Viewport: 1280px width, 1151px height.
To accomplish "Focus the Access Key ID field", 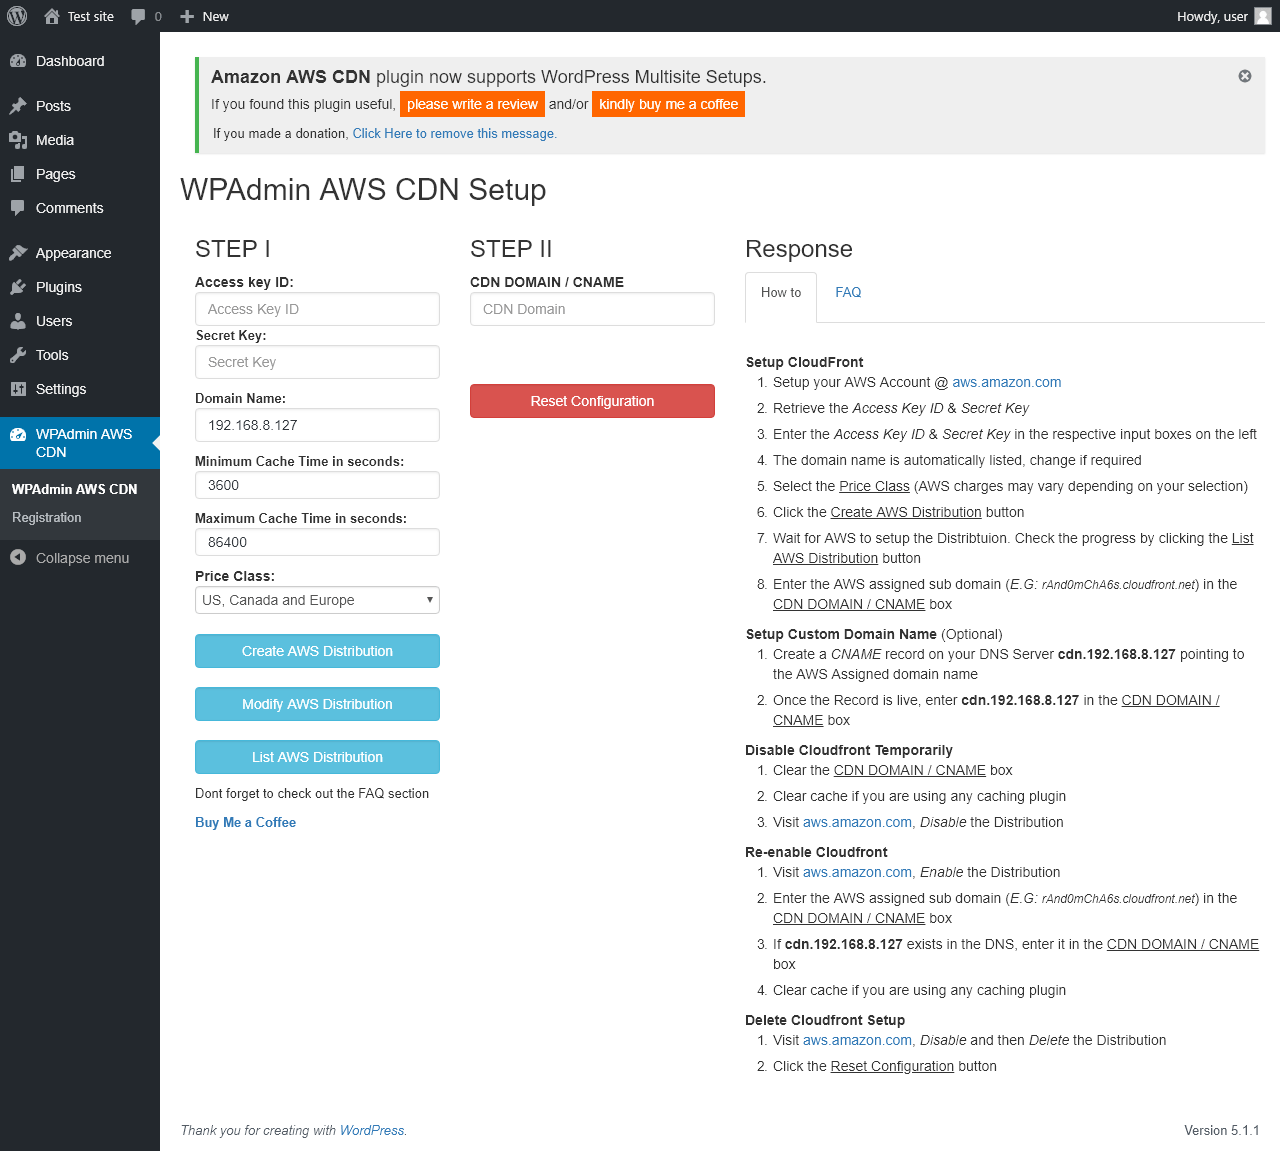I will pyautogui.click(x=317, y=309).
